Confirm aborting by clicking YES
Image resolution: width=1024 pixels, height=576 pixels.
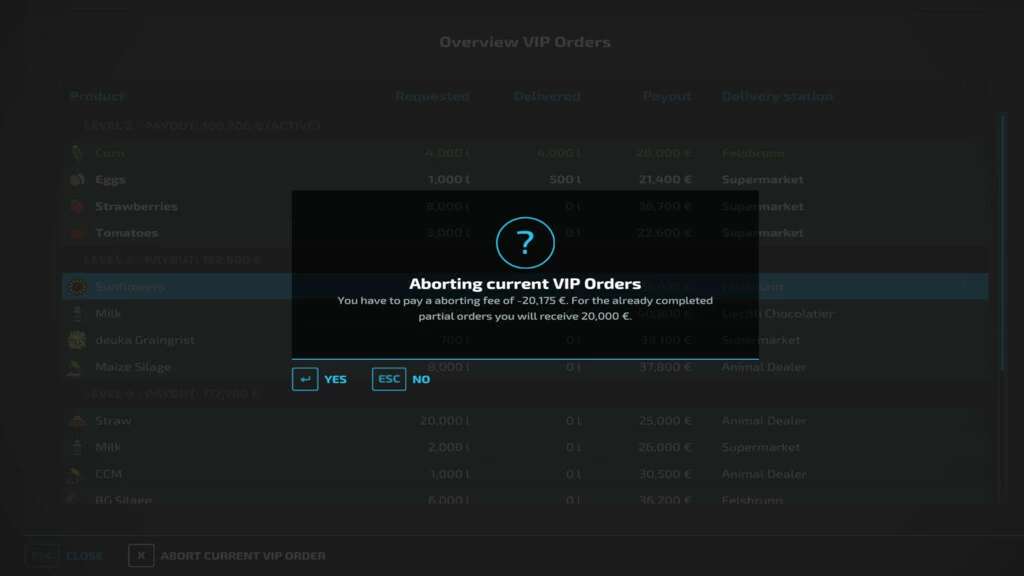click(x=320, y=380)
